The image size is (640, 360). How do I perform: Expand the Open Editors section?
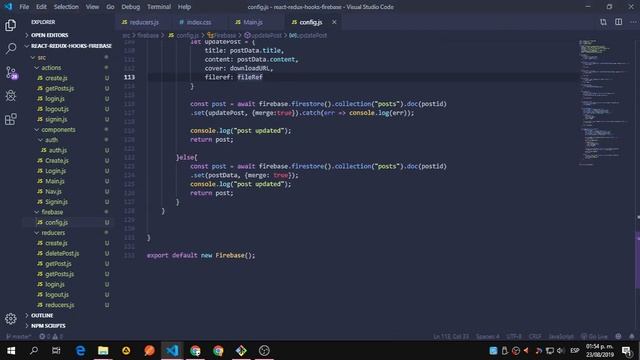[50, 35]
